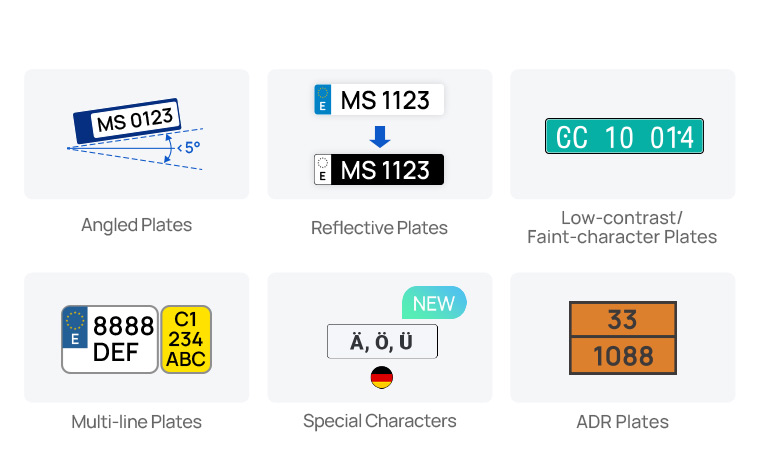This screenshot has height=459, width=760.
Task: Click the EU emblem on 8888 plate
Action: [75, 322]
